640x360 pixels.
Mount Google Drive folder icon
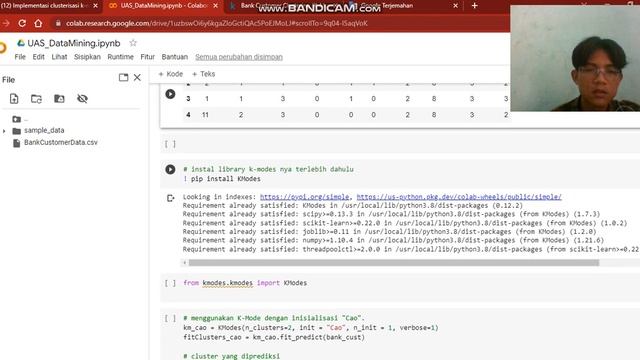[x=59, y=98]
